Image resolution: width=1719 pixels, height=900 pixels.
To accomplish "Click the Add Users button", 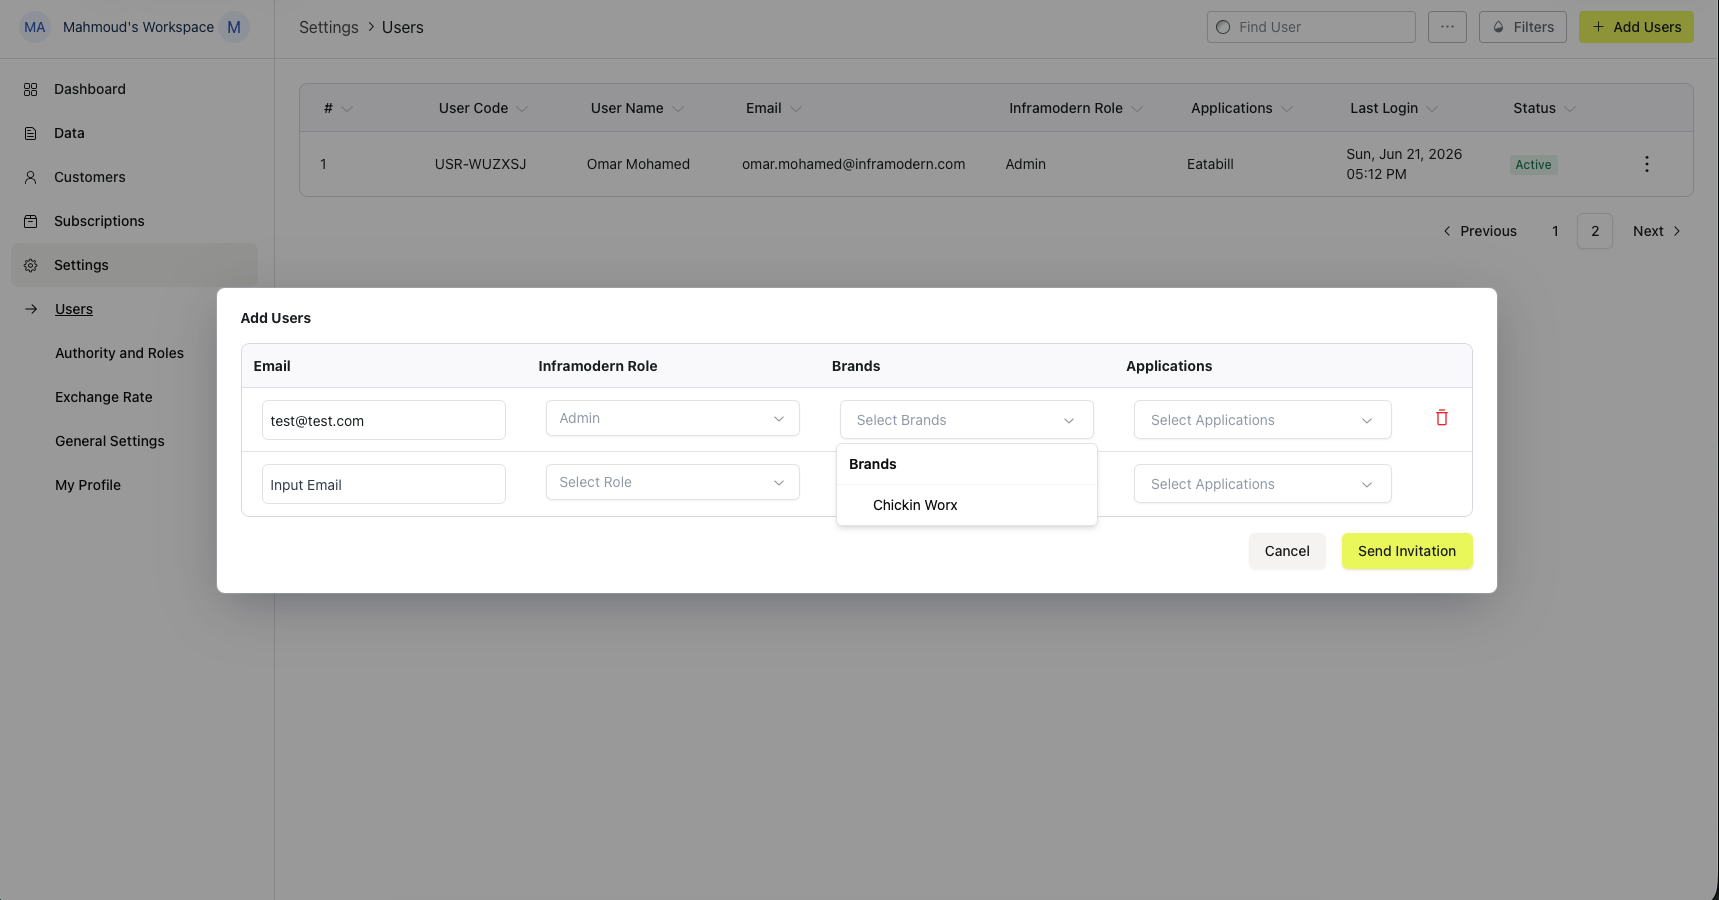I will click(1636, 27).
